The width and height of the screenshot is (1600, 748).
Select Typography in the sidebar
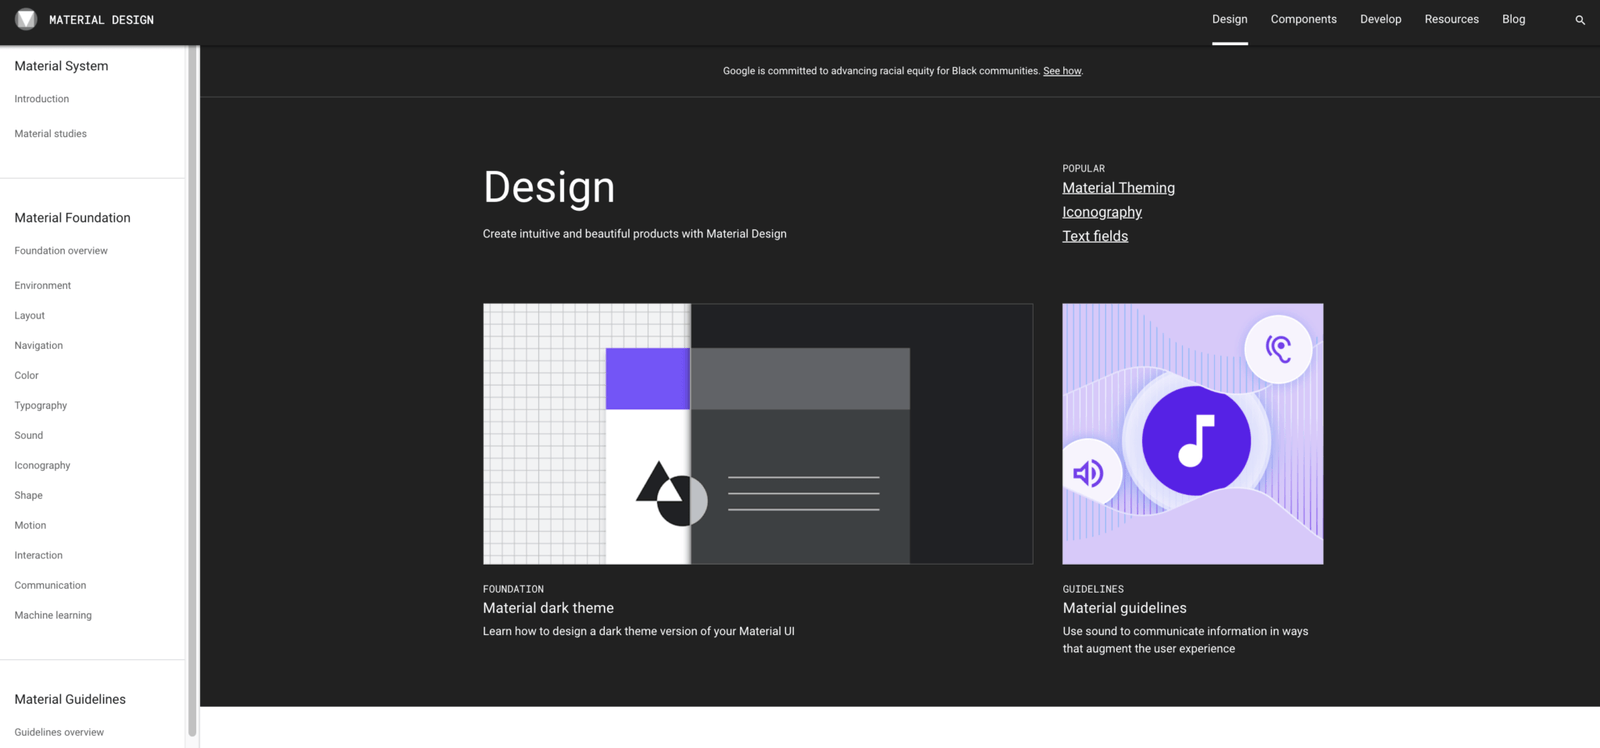[x=41, y=405]
